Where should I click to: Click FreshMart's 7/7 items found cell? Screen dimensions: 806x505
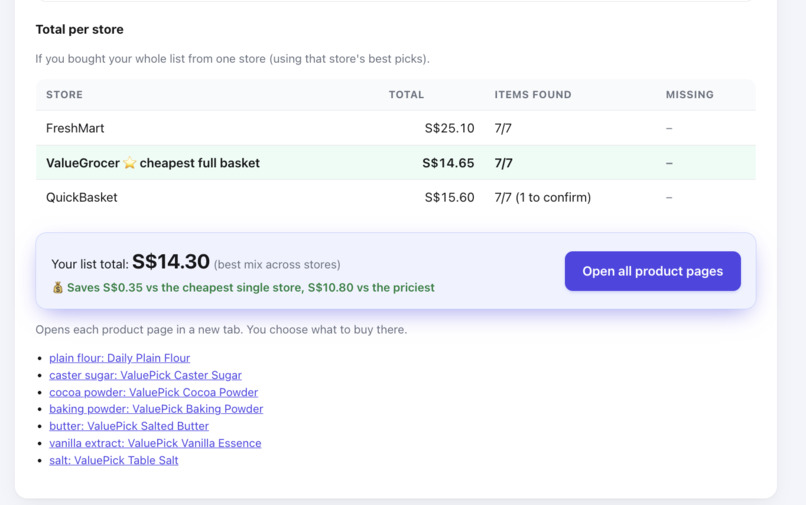(x=503, y=128)
